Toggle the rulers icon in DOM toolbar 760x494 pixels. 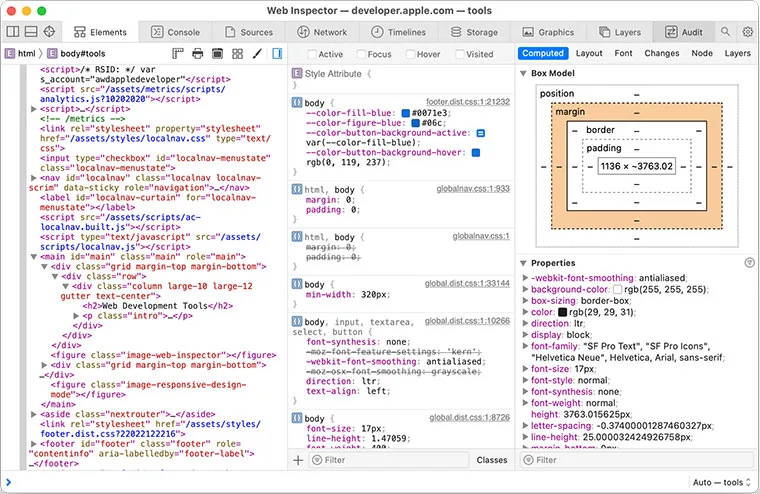pos(178,53)
